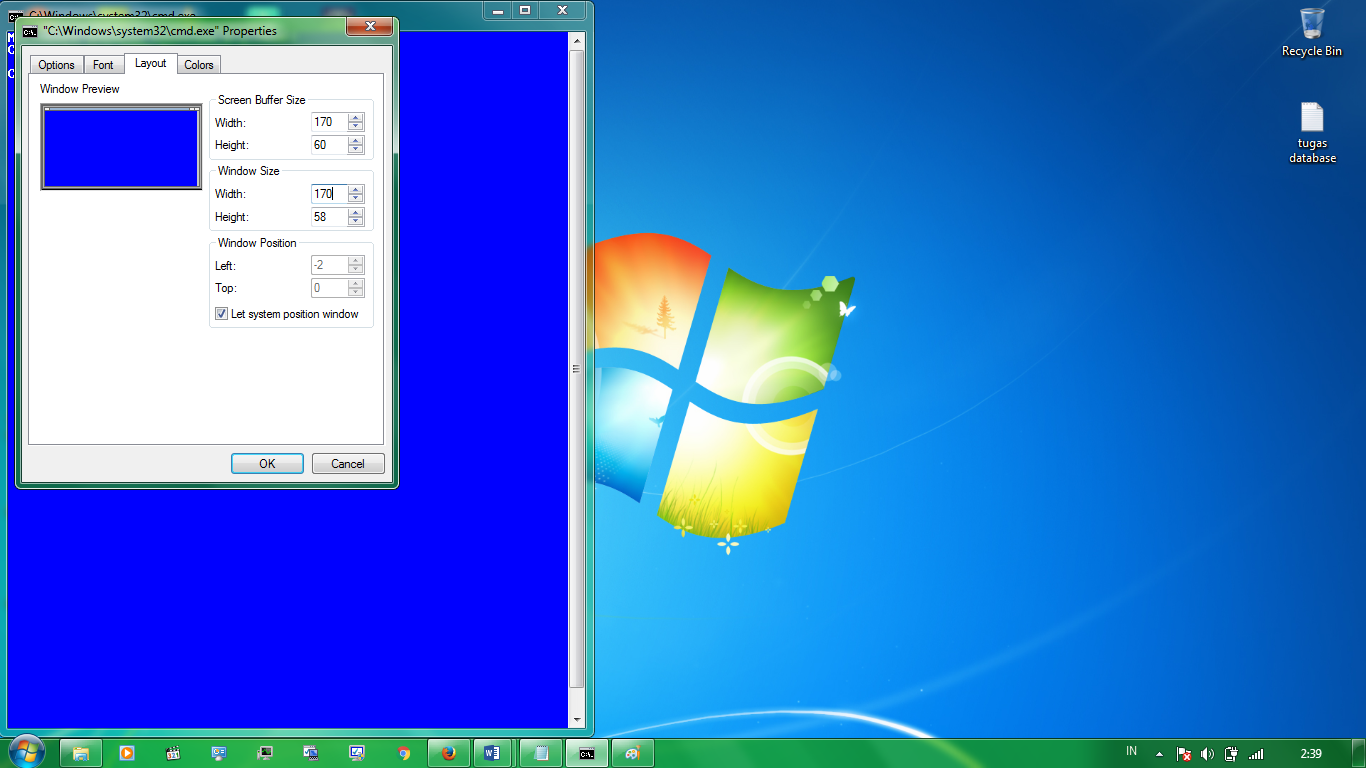This screenshot has width=1366, height=772.
Task: Decrease Window Size Height spinner
Action: point(356,221)
